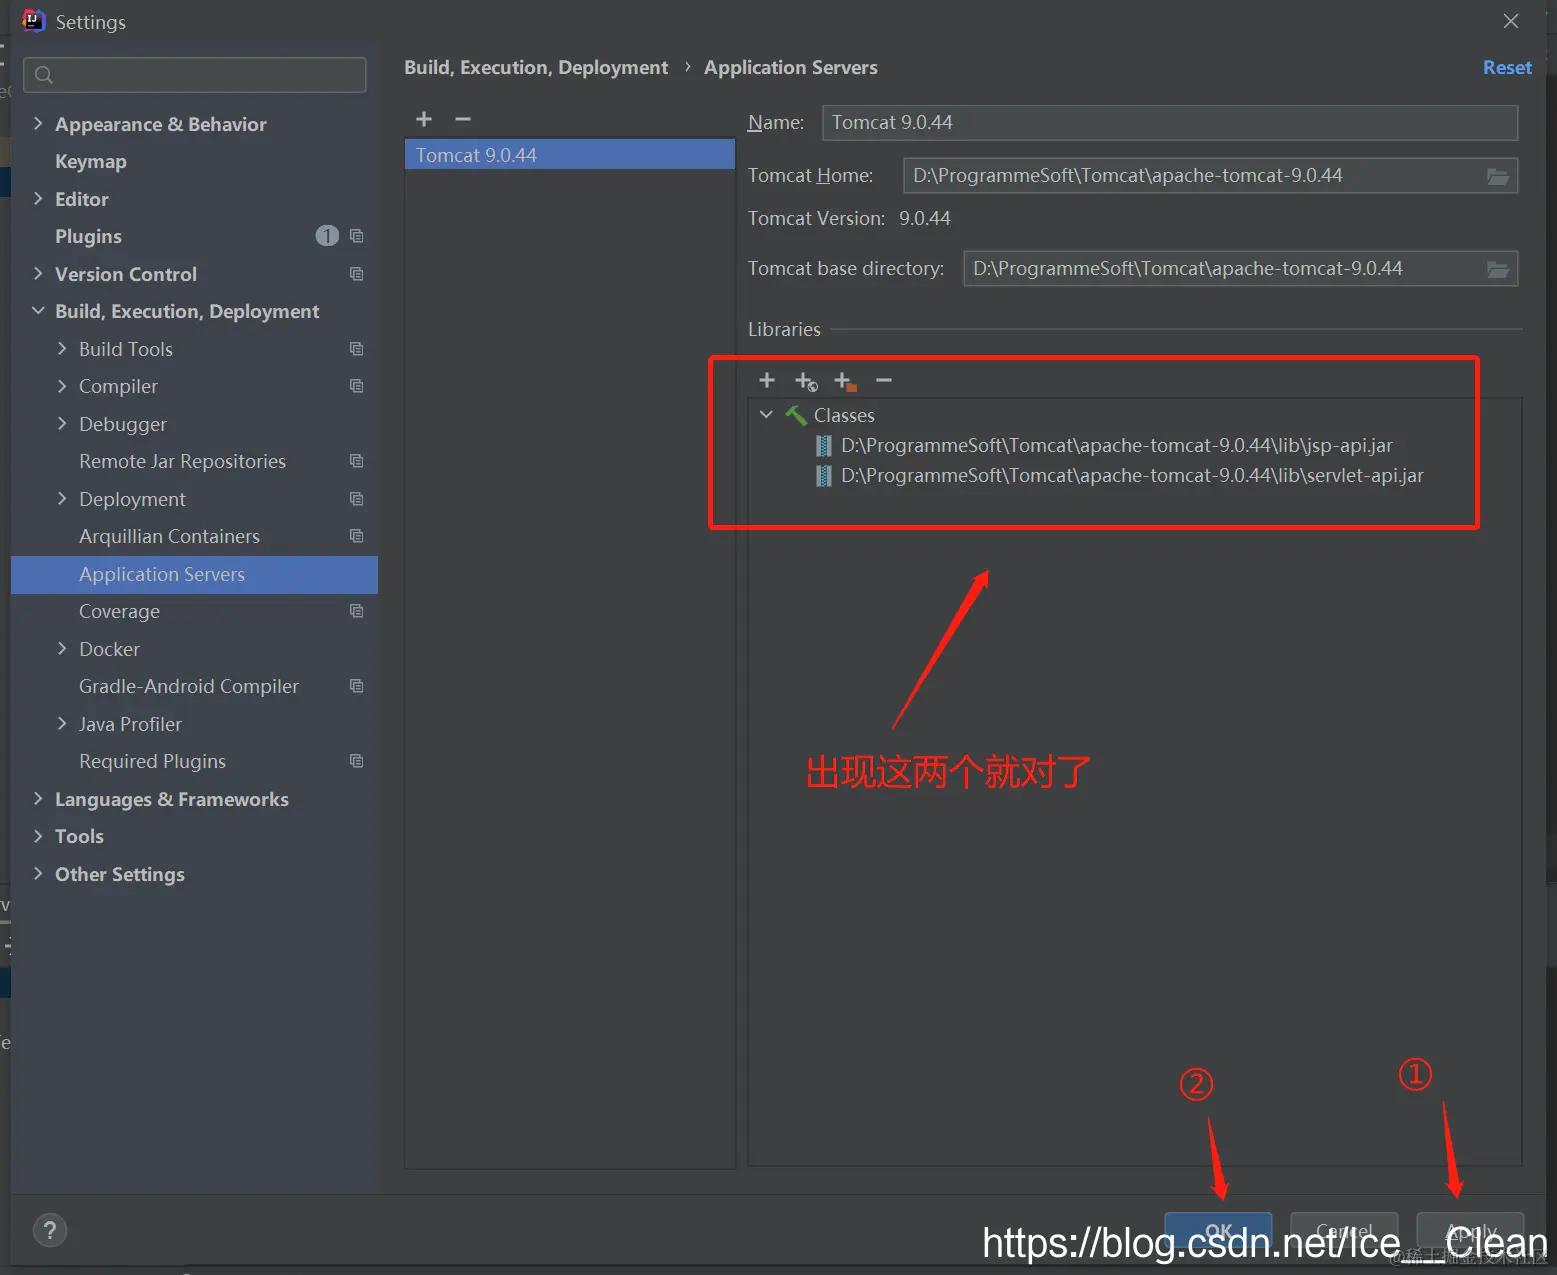Click the project-level icon beside Compiler
The height and width of the screenshot is (1275, 1557).
click(x=357, y=386)
